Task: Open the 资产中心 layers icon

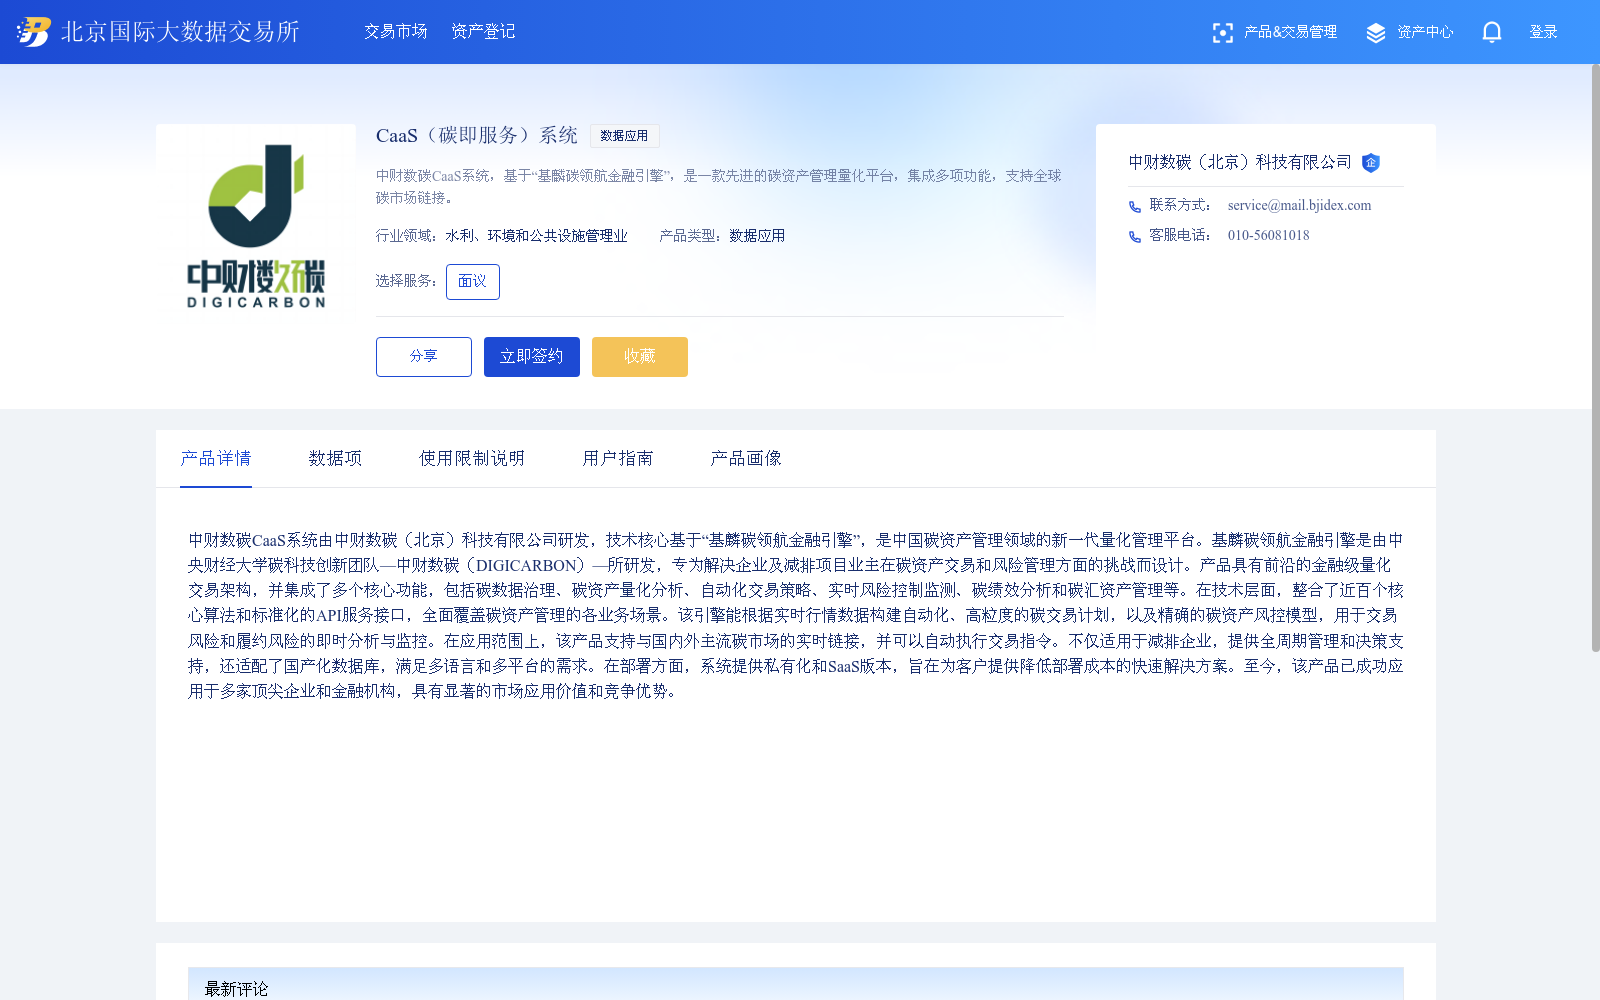Action: tap(1376, 33)
